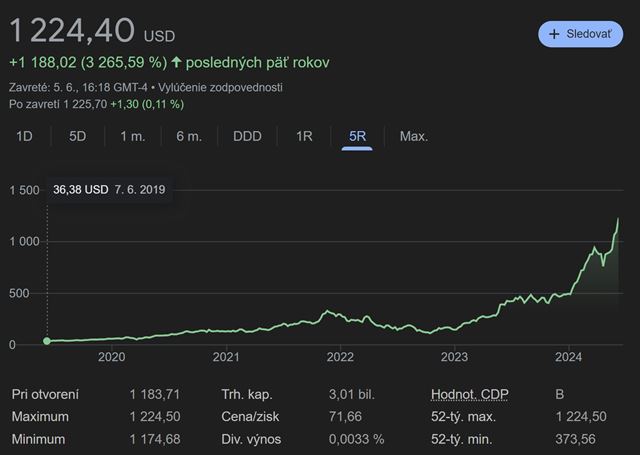640x455 pixels.
Task: Click the dividend yield 0,0033 %
Action: 356,439
